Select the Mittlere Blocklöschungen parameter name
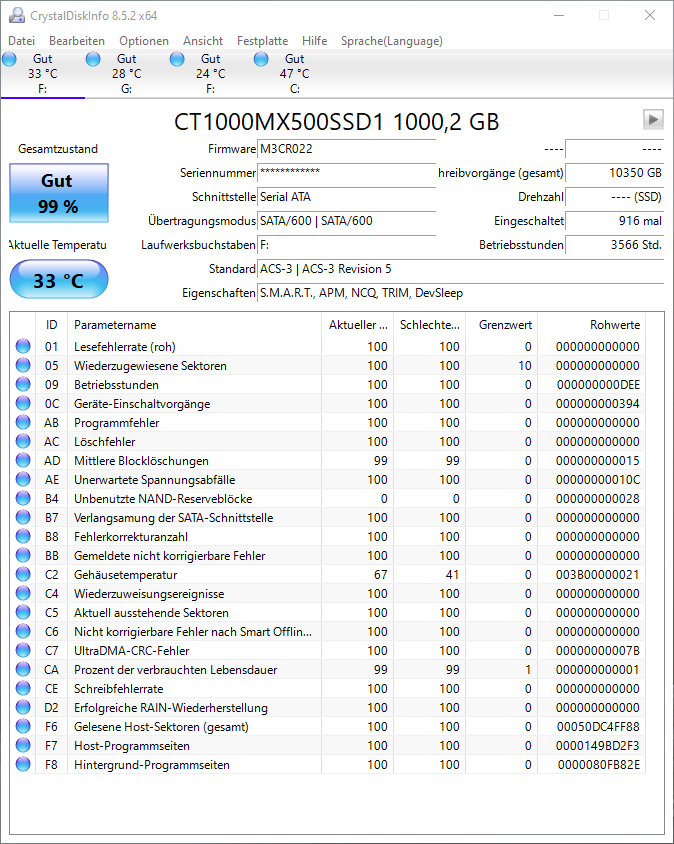The width and height of the screenshot is (674, 844). [x=141, y=461]
